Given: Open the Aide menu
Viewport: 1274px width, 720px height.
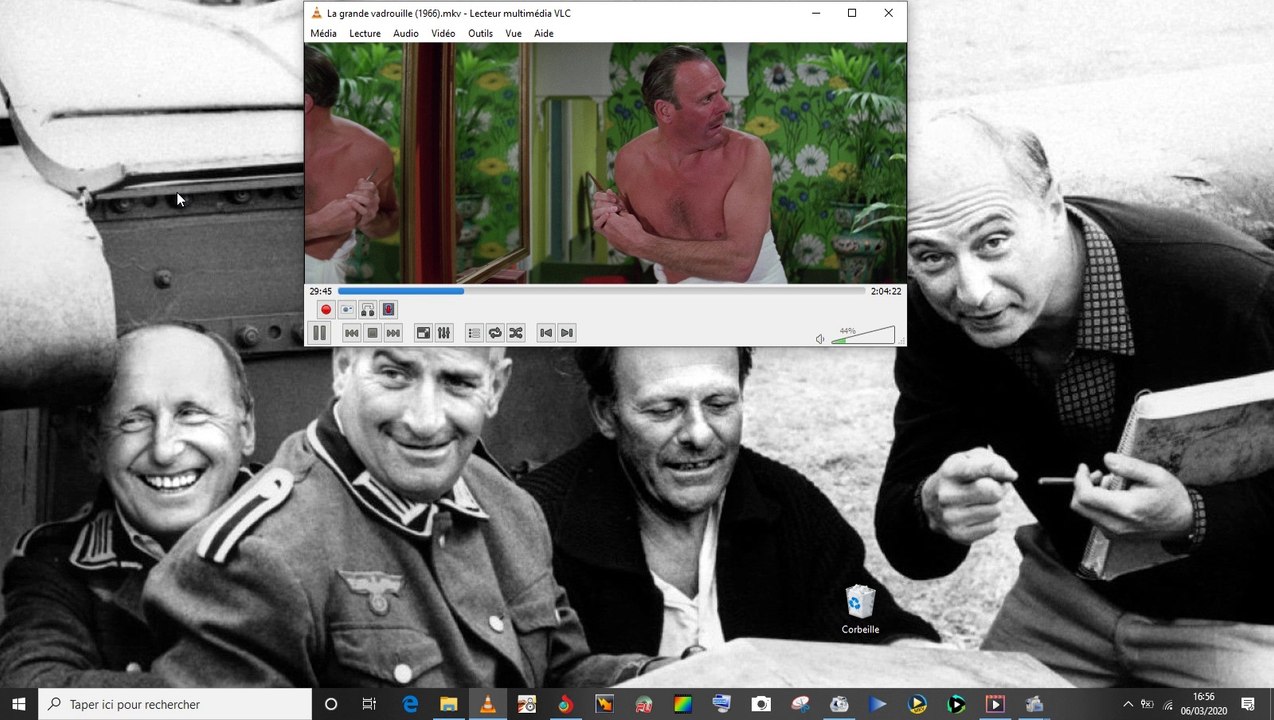Looking at the screenshot, I should click(544, 33).
